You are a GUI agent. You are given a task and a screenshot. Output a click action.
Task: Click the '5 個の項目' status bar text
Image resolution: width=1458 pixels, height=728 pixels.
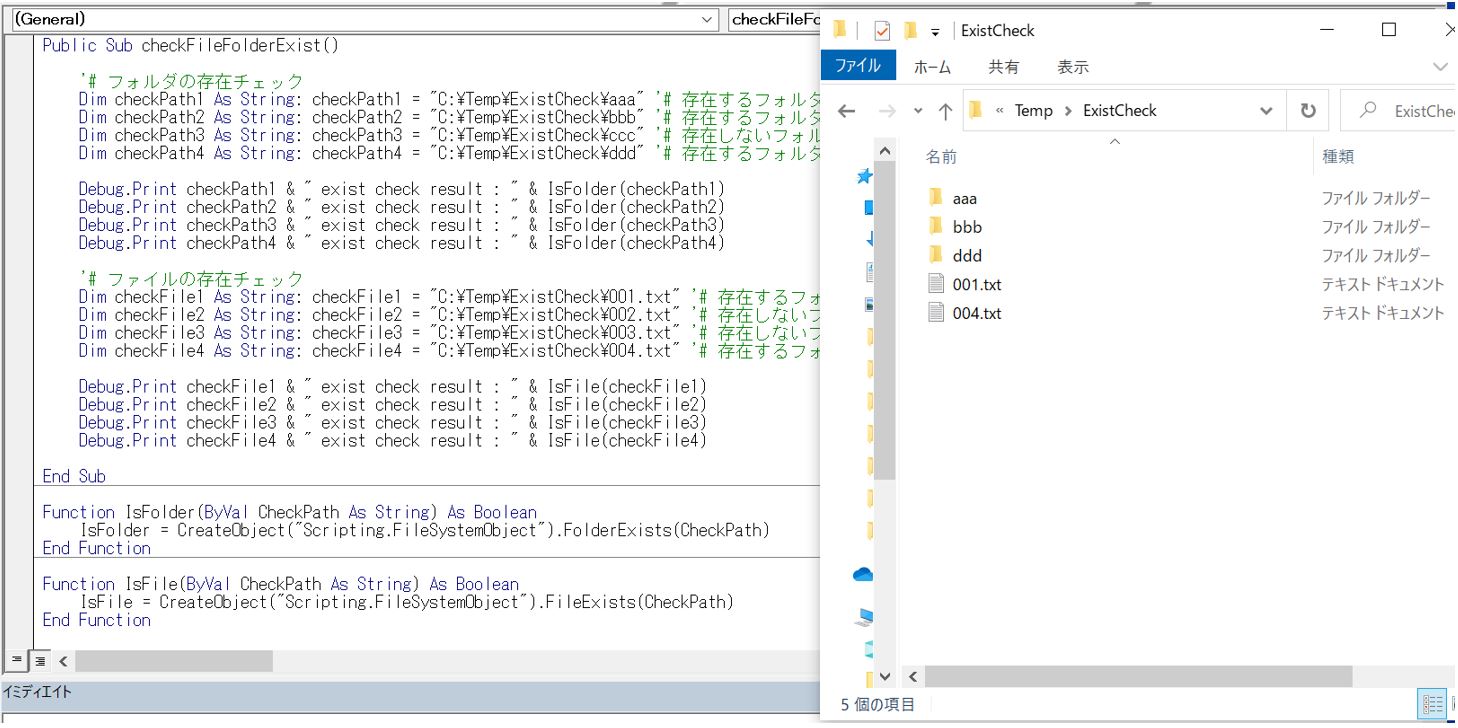(878, 704)
